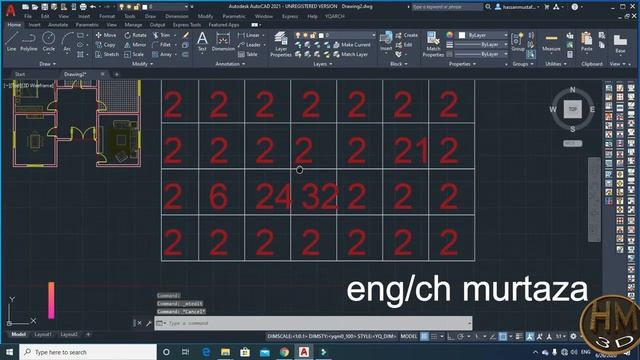Click the Match Properties tool
Image resolution: width=640 pixels, height=360 pixels.
pos(433,44)
